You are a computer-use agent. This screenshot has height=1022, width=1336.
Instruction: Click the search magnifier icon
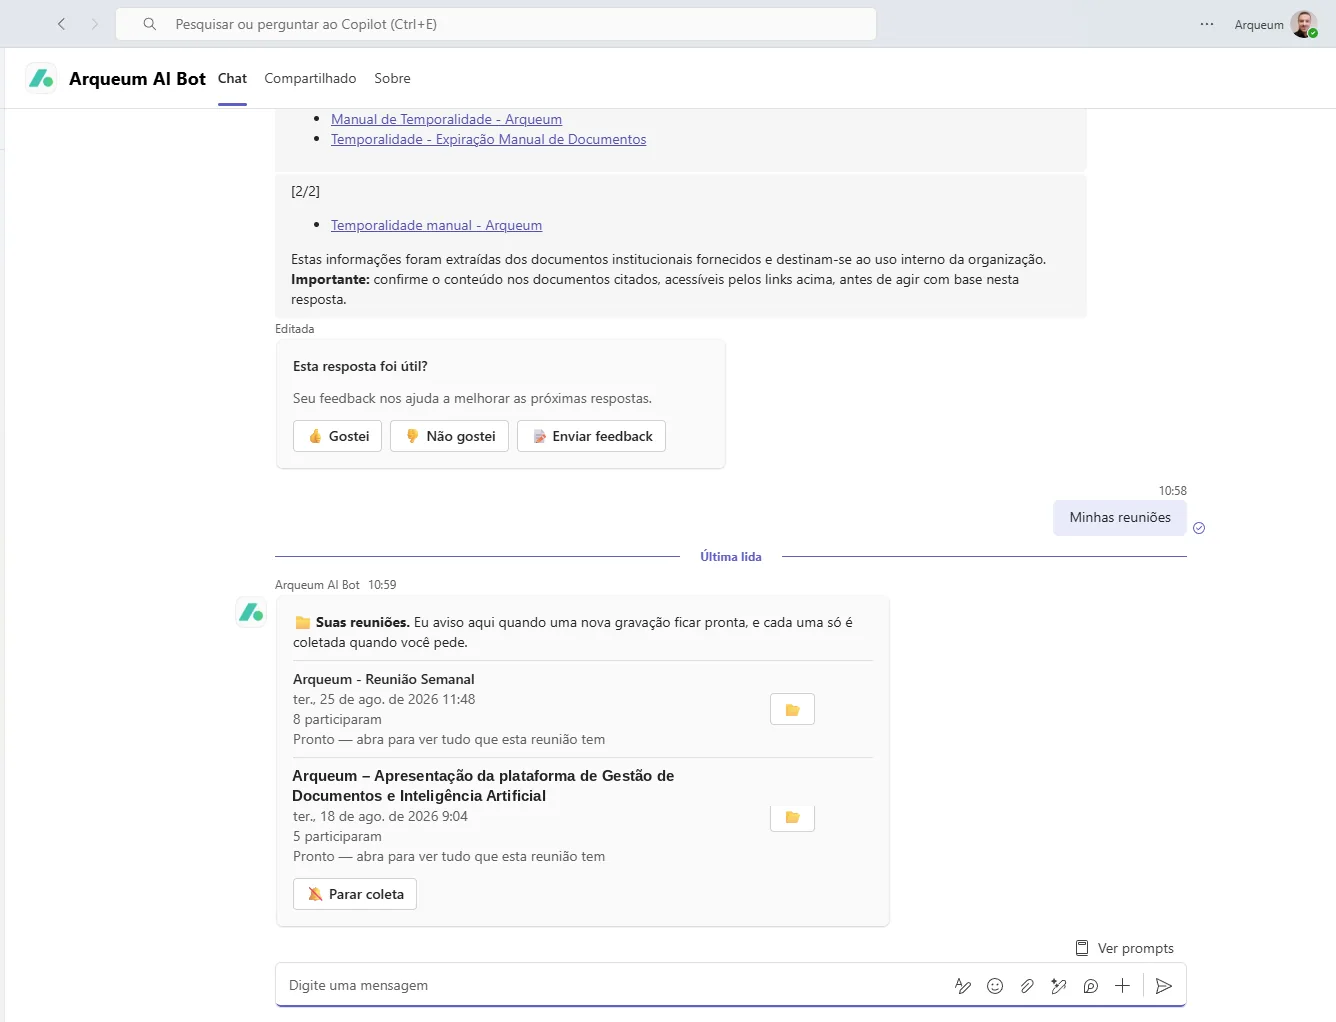point(150,24)
